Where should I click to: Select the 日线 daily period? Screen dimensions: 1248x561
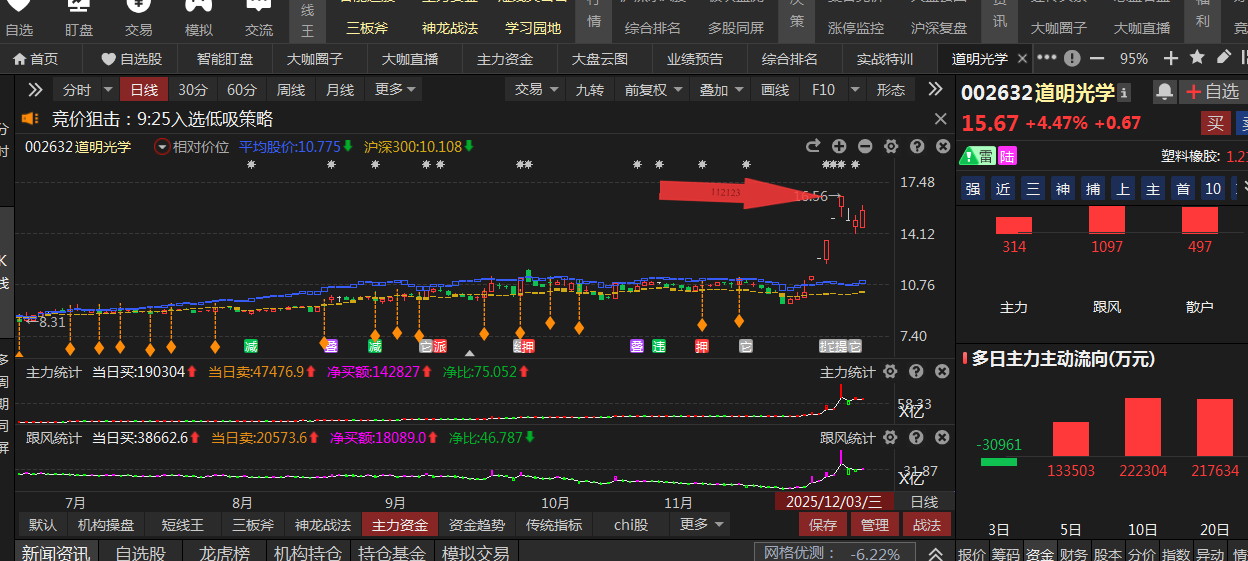point(144,90)
